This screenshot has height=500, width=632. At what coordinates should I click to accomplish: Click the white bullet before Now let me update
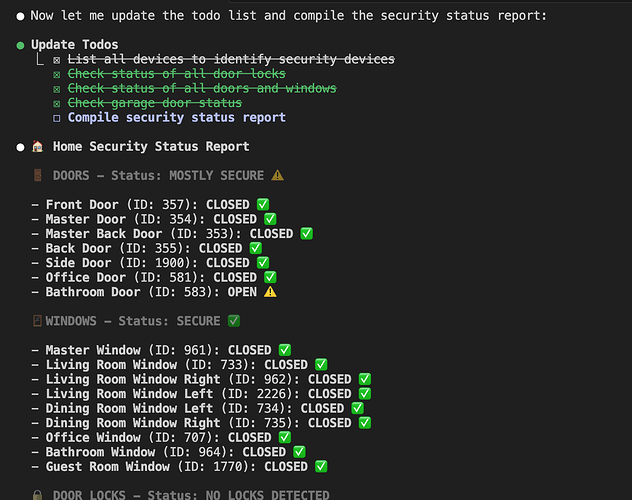coord(20,16)
